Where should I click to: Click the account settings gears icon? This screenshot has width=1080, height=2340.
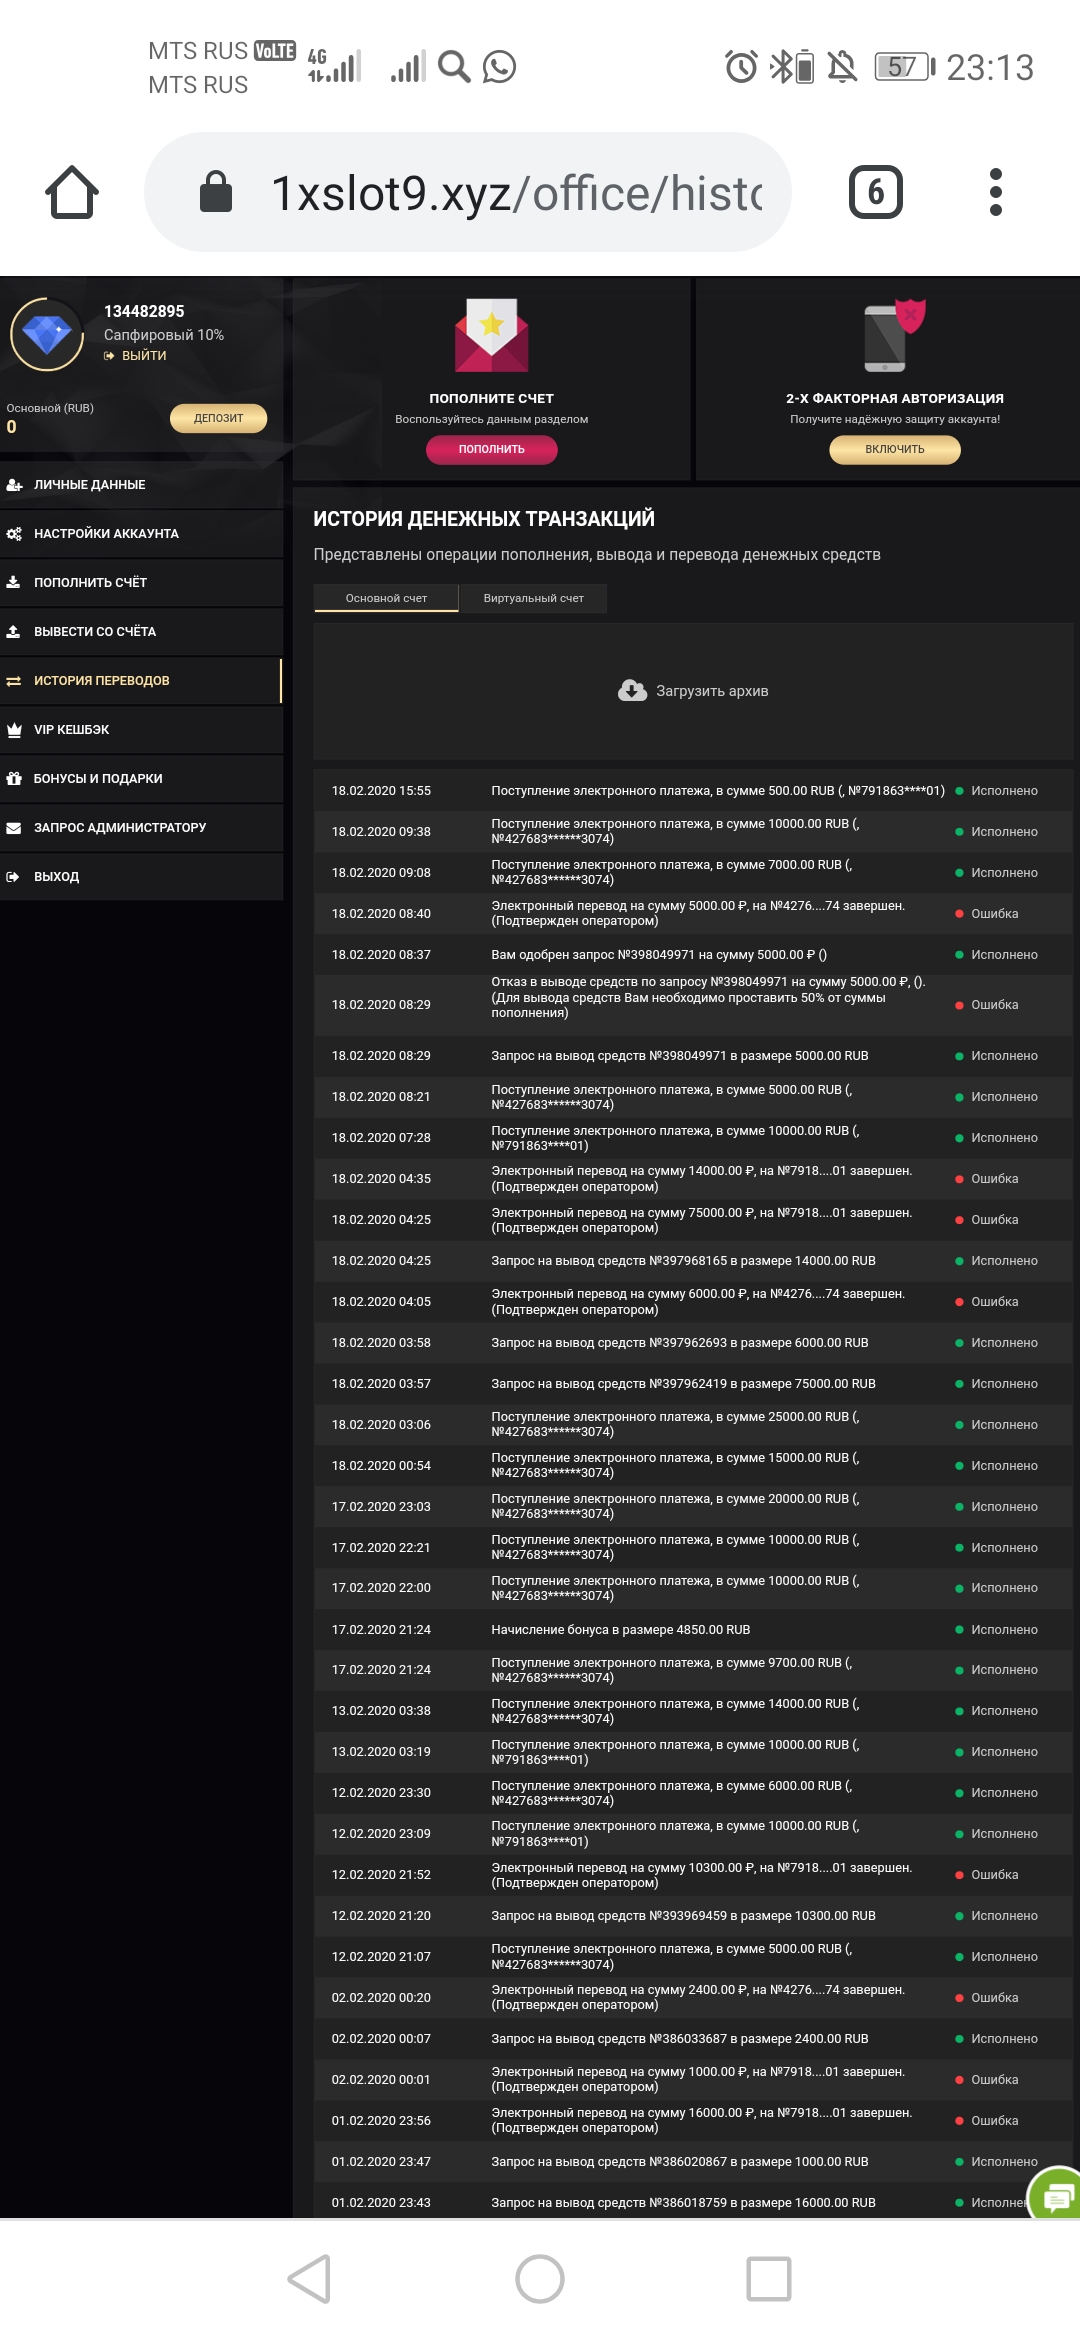click(x=14, y=533)
